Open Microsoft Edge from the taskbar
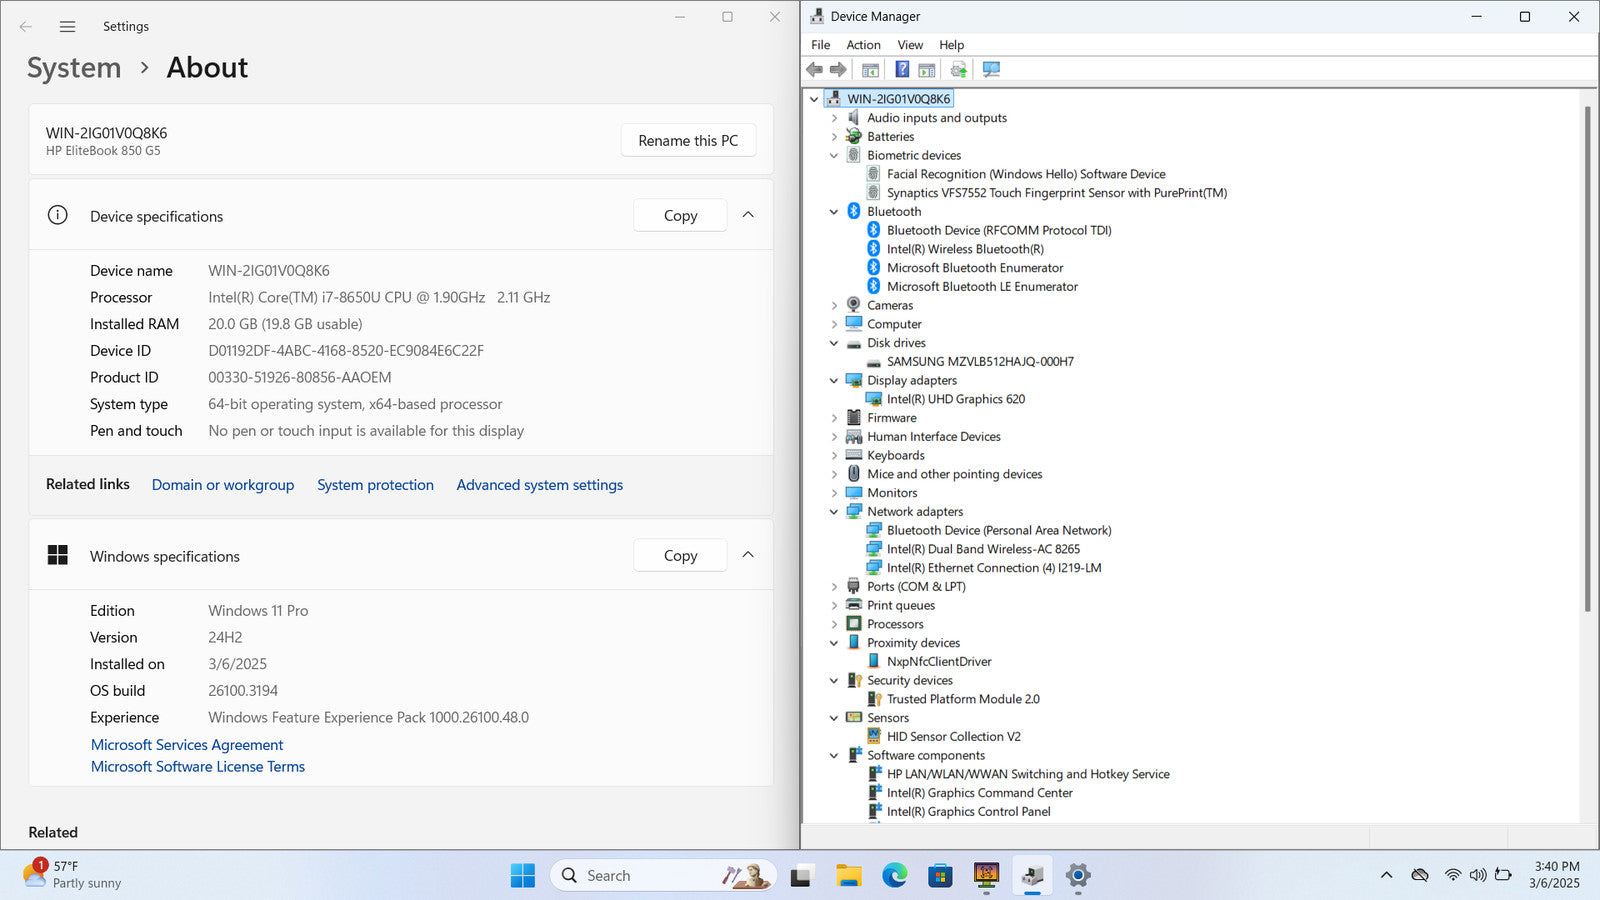Image resolution: width=1600 pixels, height=900 pixels. click(x=894, y=876)
